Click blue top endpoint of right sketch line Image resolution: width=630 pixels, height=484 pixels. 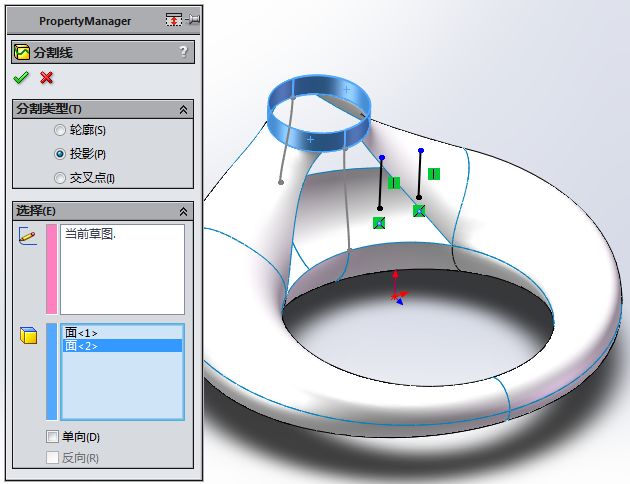point(421,151)
